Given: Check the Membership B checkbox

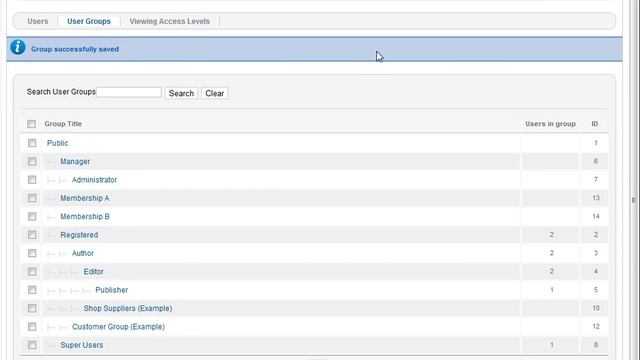Looking at the screenshot, I should pyautogui.click(x=32, y=216).
